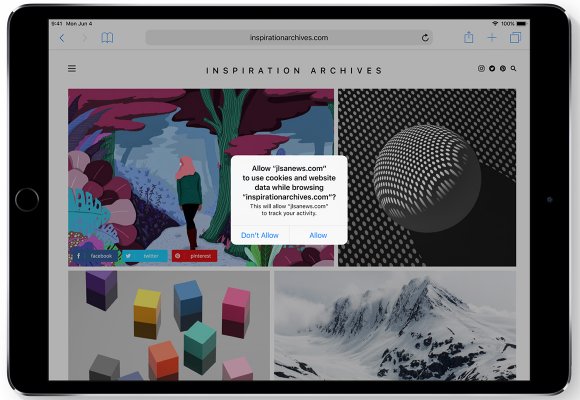Show all tabs overview icon
Image resolution: width=580 pixels, height=400 pixels.
pyautogui.click(x=515, y=38)
